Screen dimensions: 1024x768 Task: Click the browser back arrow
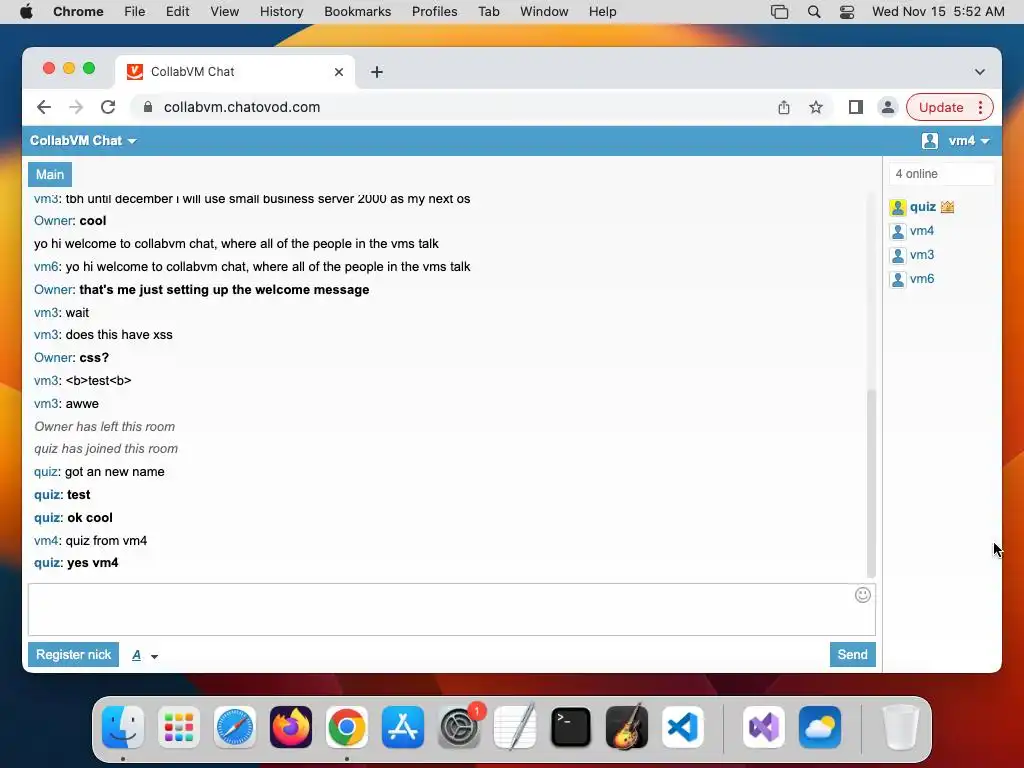(x=44, y=107)
